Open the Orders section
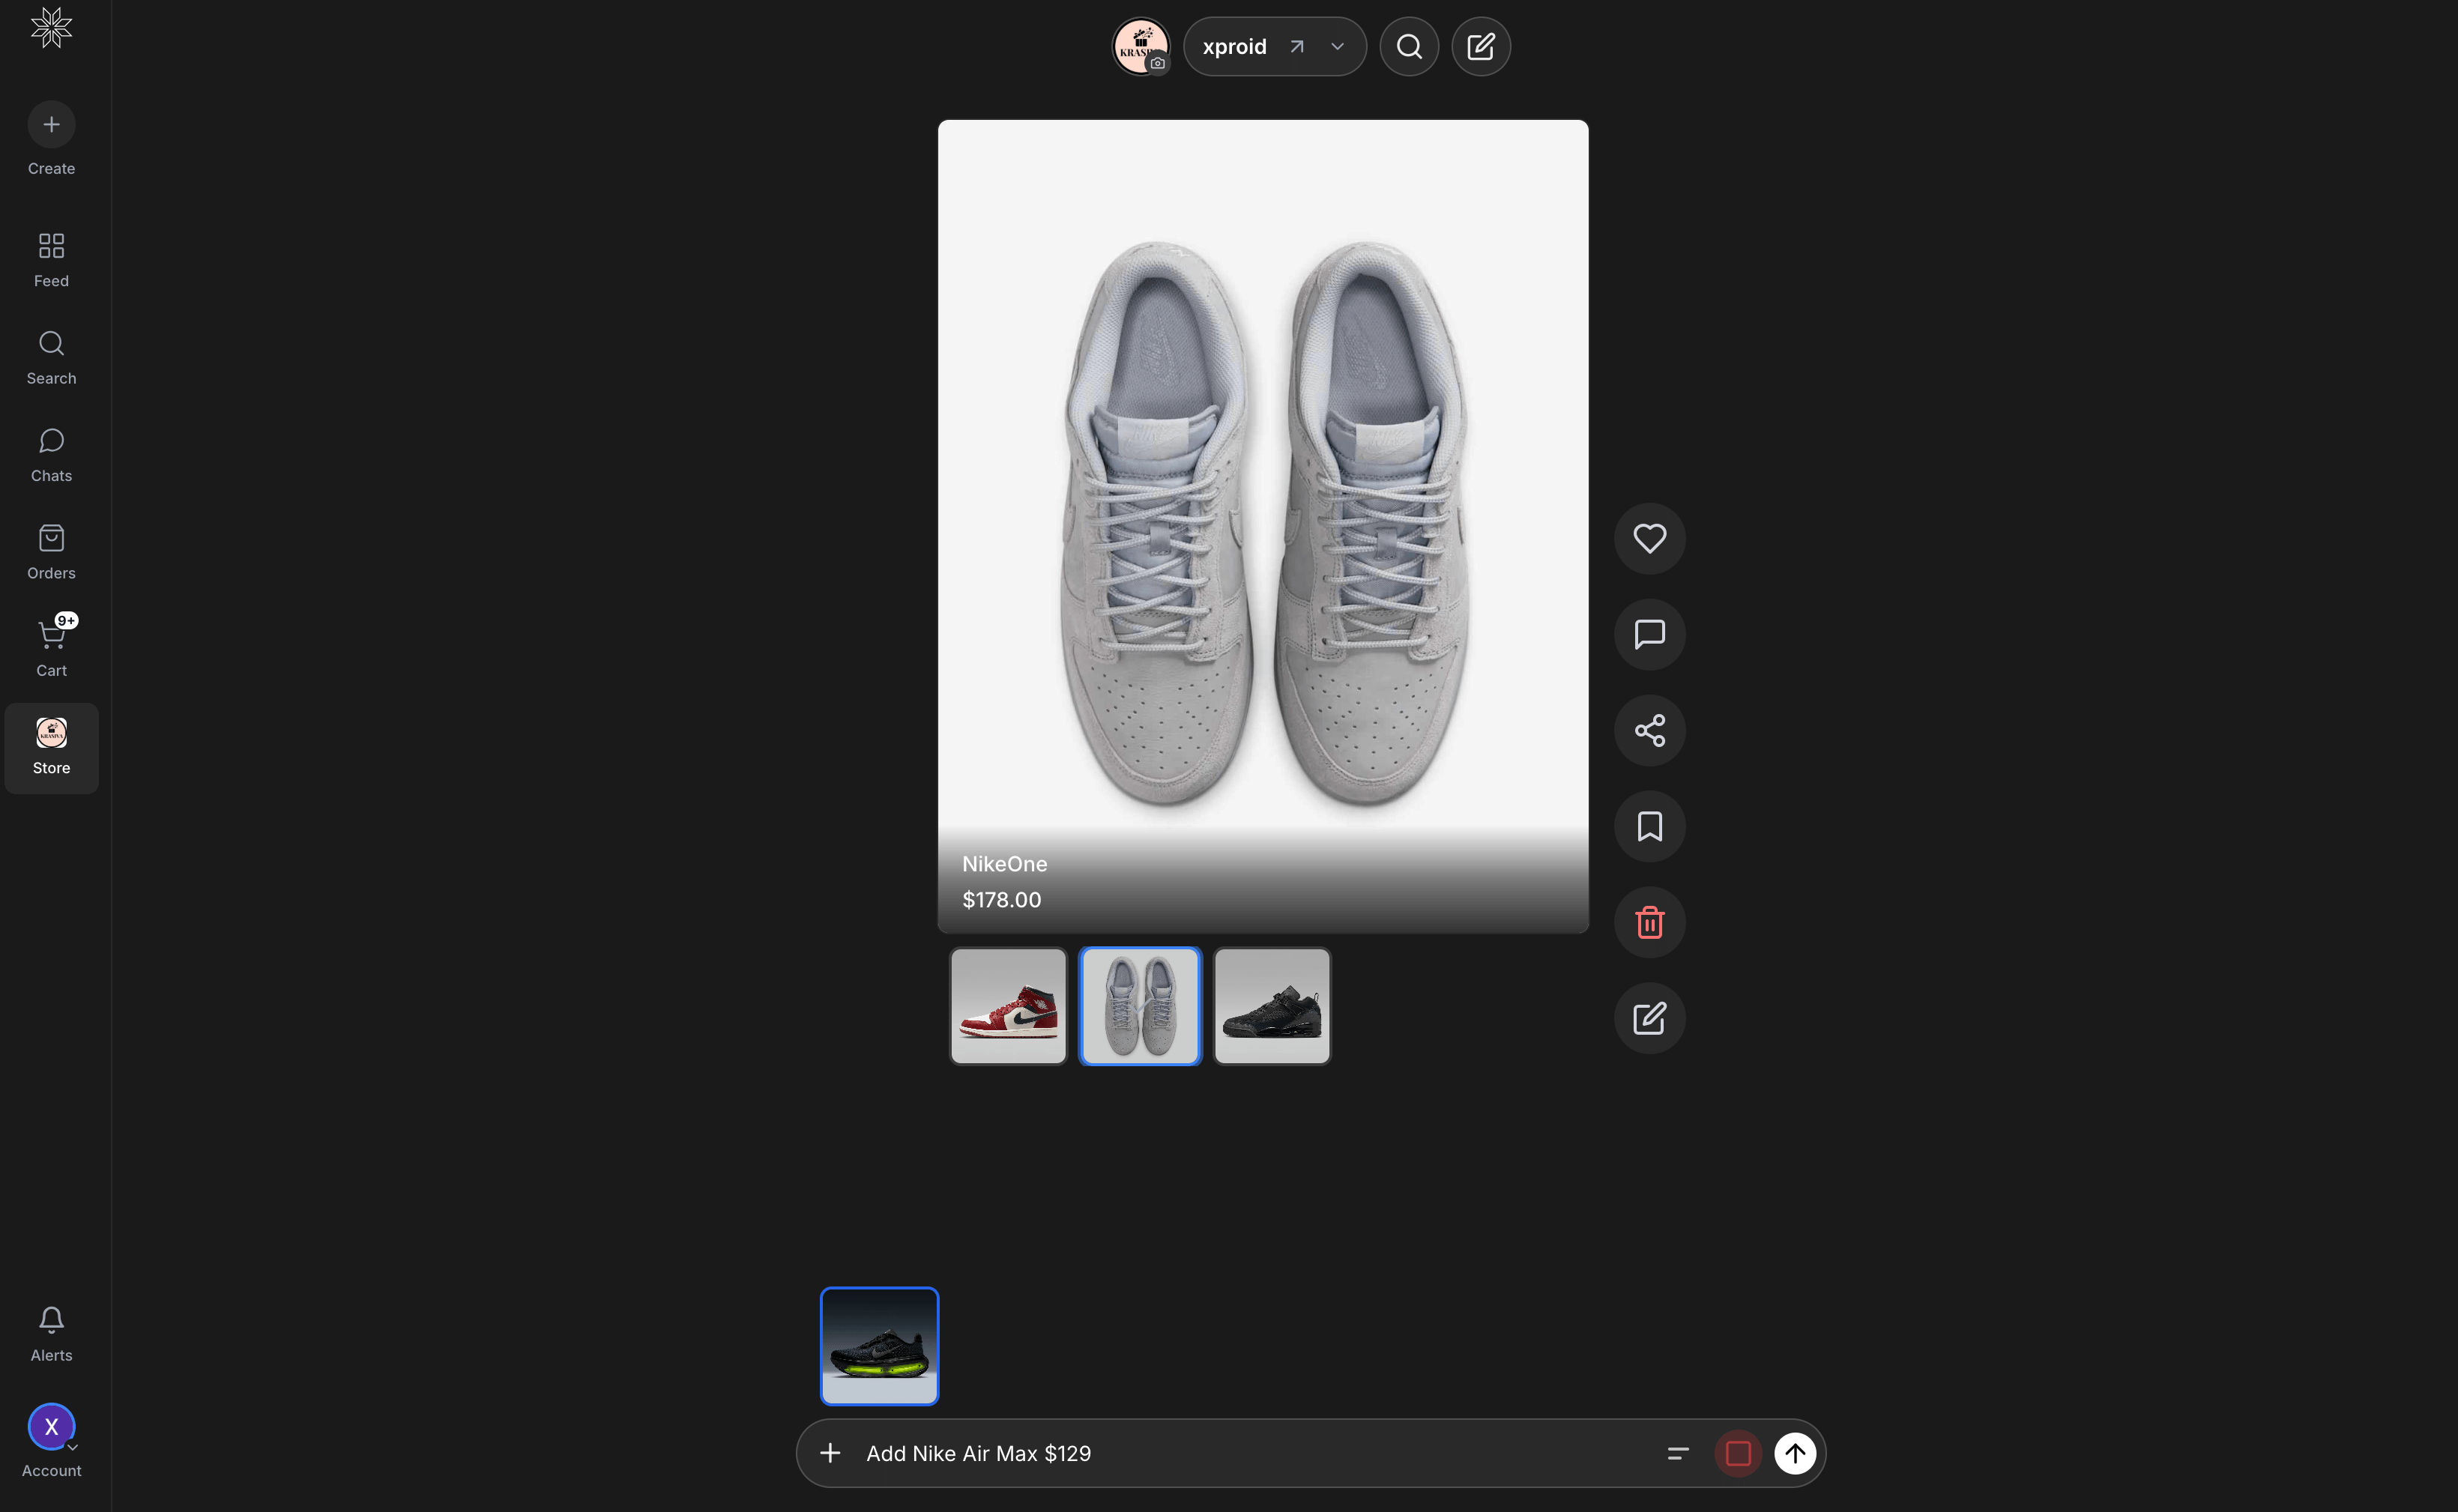The height and width of the screenshot is (1512, 2458). [x=51, y=551]
